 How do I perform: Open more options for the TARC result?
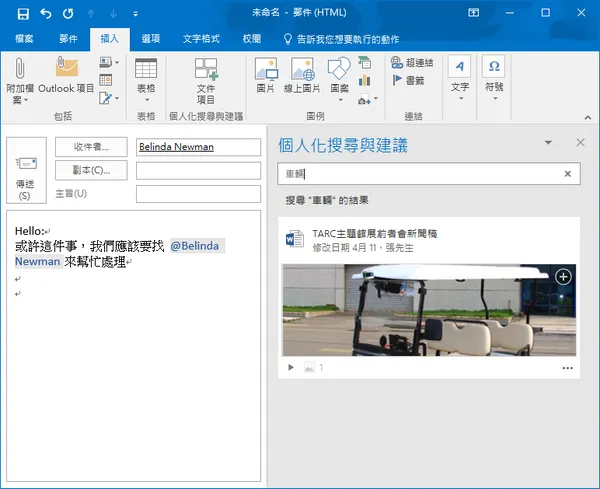click(x=568, y=368)
